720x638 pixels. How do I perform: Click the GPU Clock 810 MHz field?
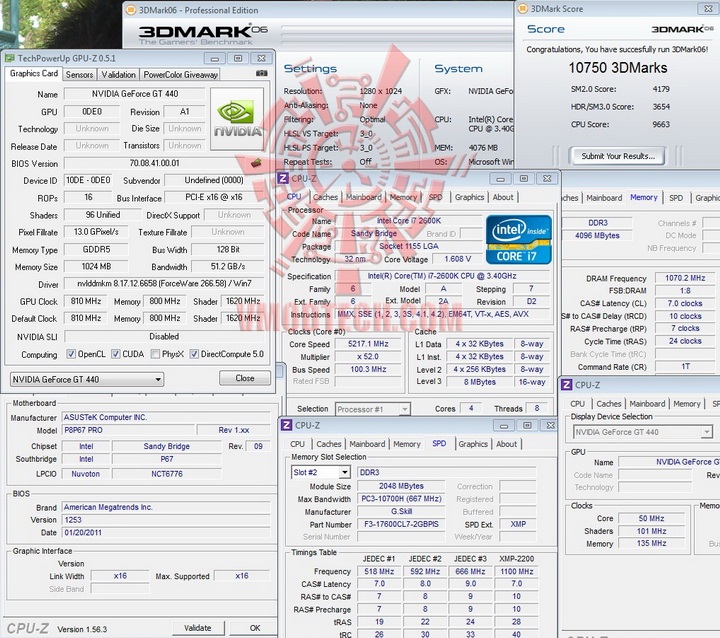86,301
